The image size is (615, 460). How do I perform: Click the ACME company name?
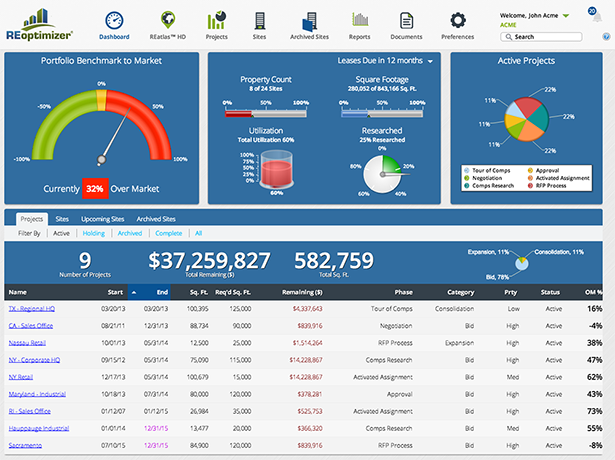[508, 25]
